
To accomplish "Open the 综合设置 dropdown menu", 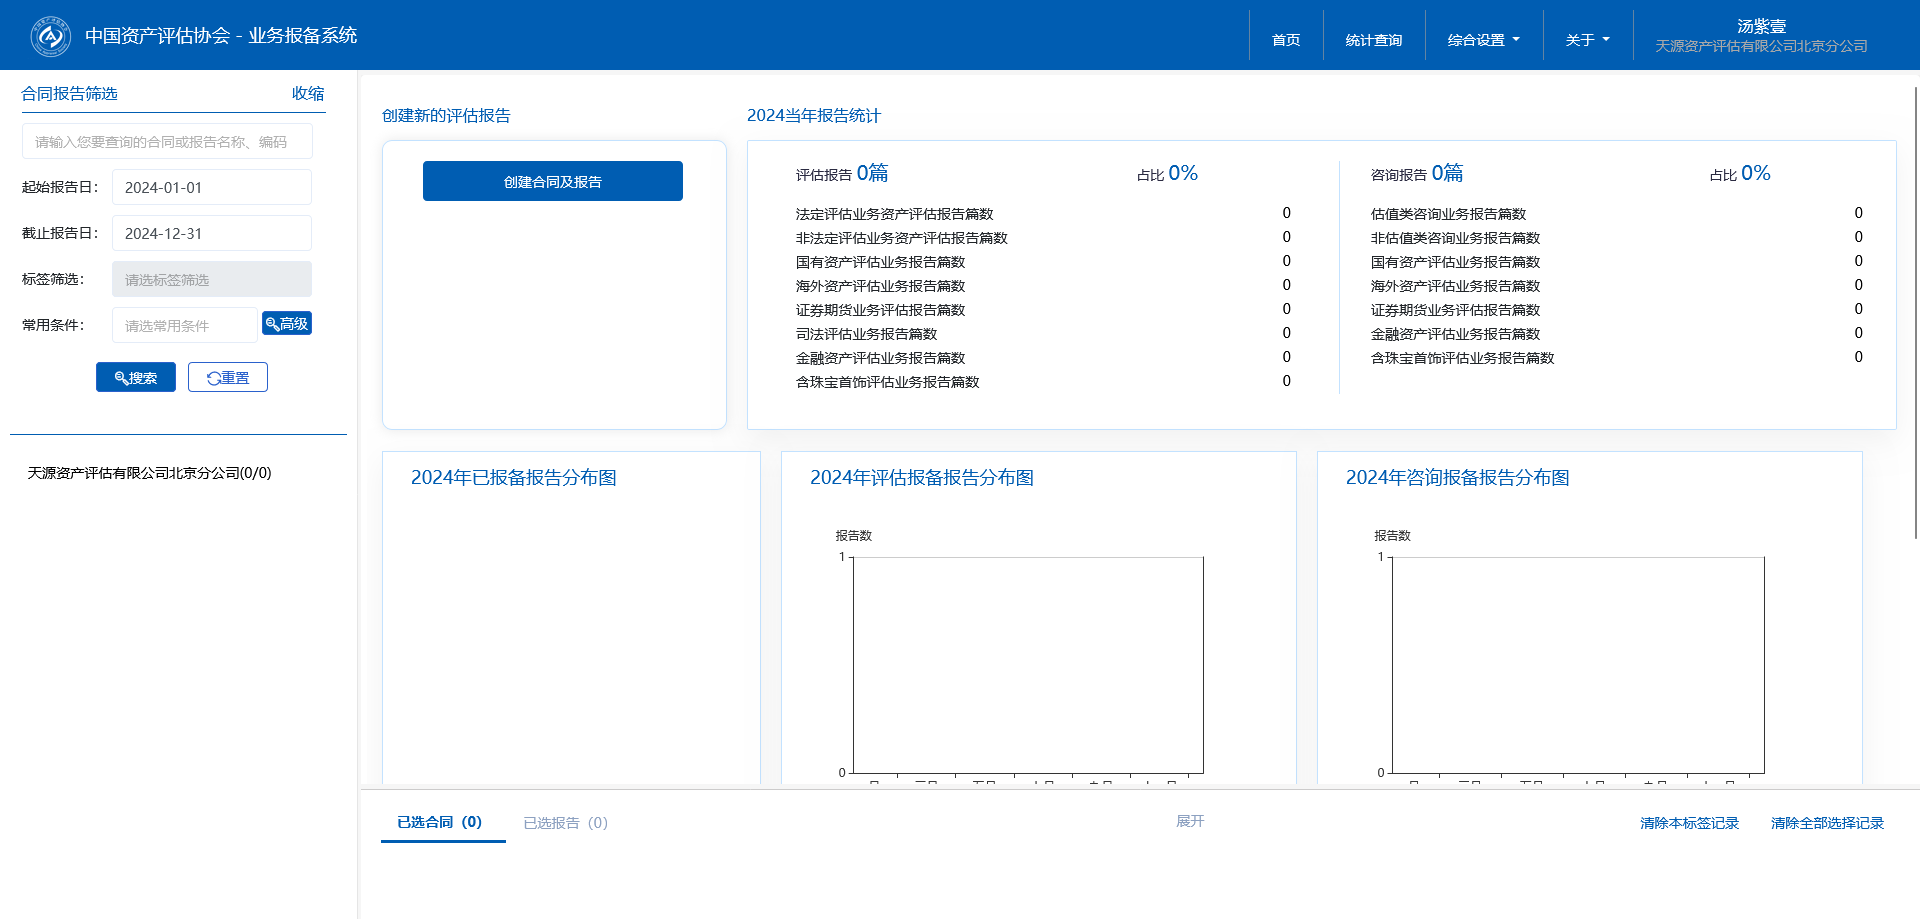I will click(x=1483, y=40).
